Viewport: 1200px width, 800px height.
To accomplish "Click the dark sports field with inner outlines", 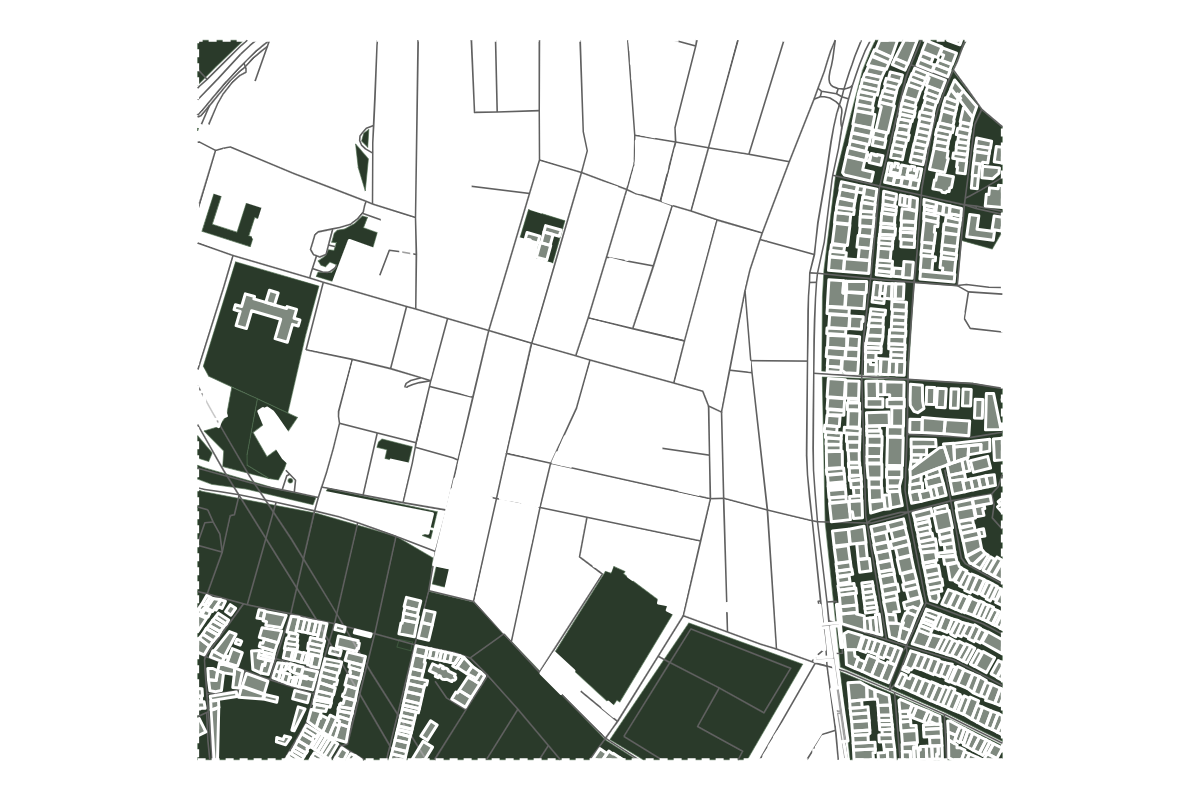I will coord(706,692).
